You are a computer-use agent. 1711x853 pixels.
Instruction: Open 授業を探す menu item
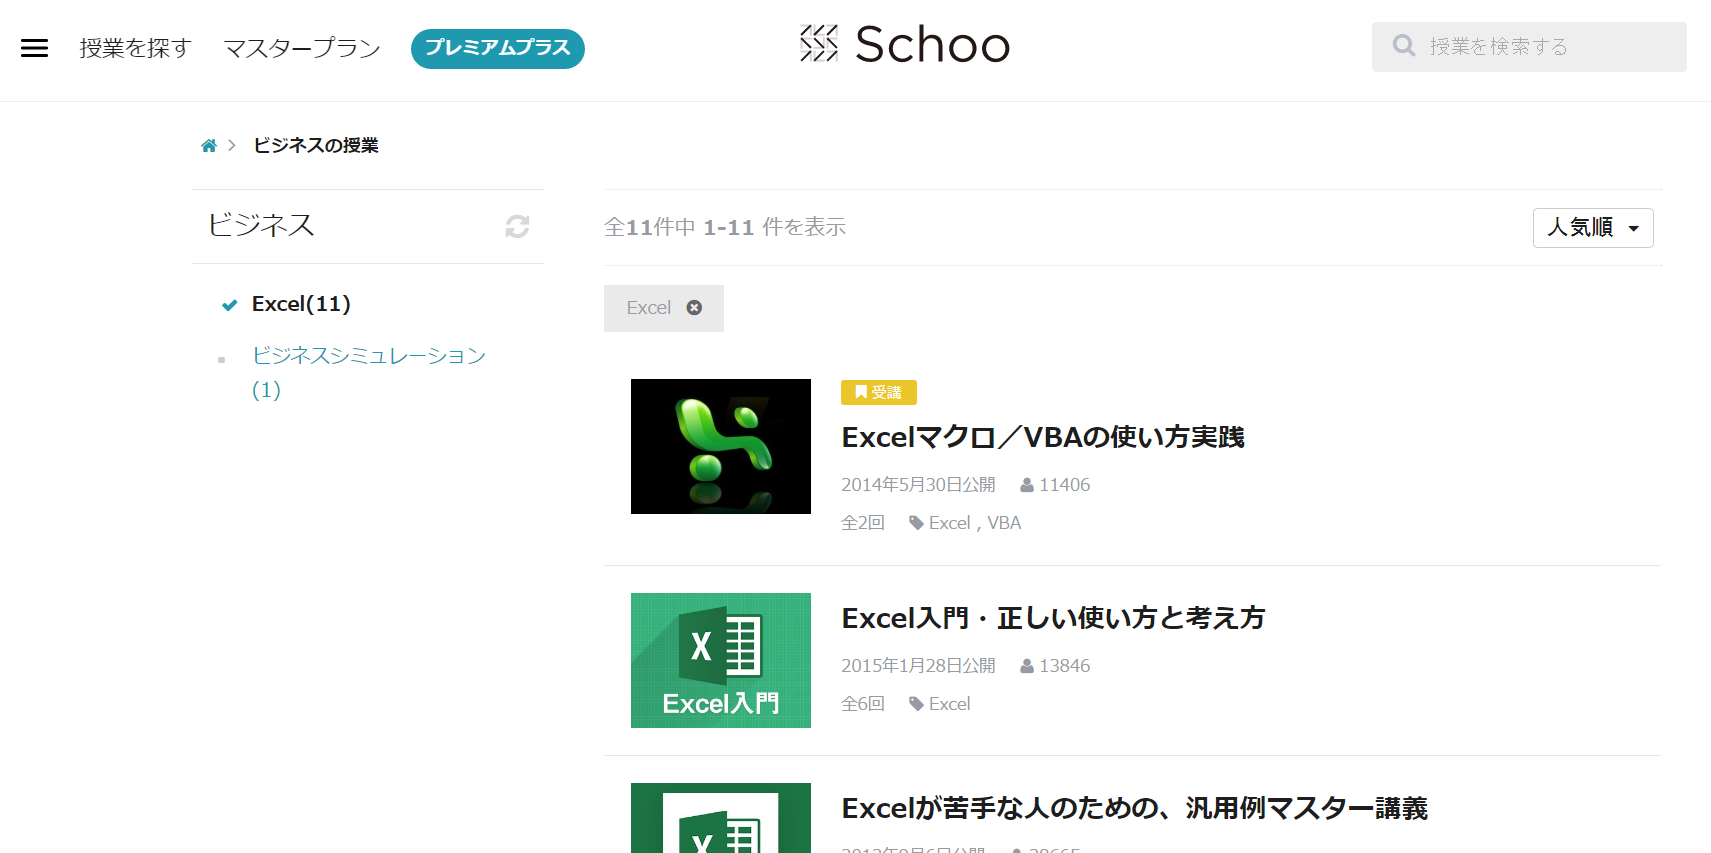click(x=135, y=48)
